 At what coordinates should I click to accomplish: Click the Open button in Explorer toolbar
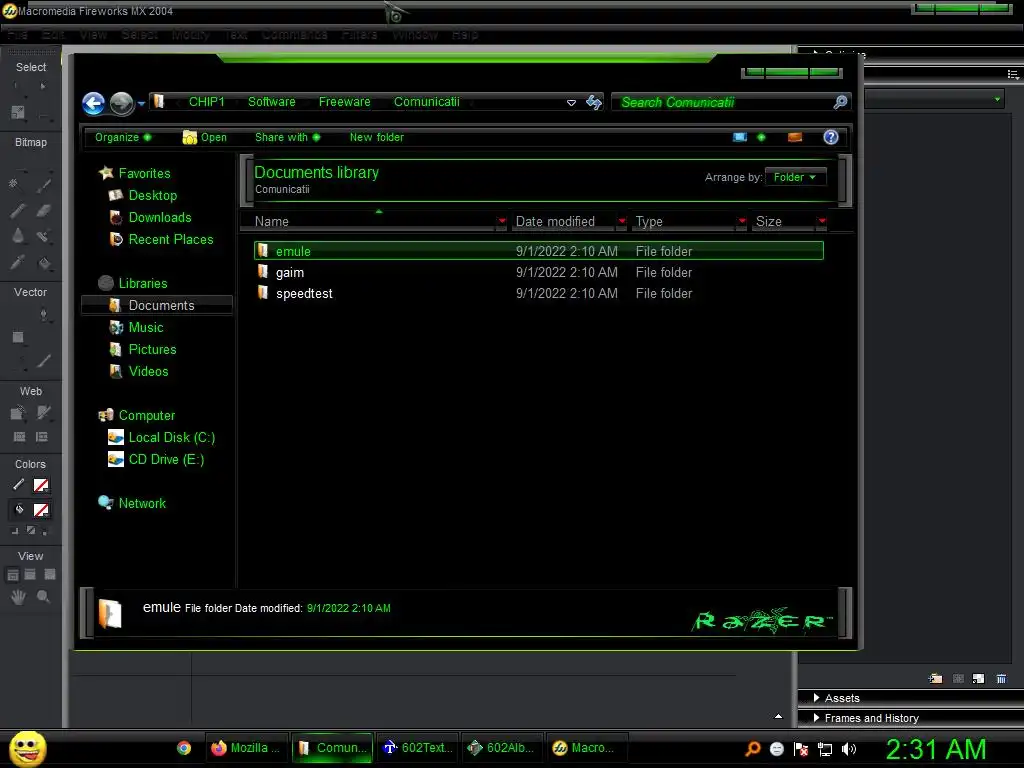(205, 137)
